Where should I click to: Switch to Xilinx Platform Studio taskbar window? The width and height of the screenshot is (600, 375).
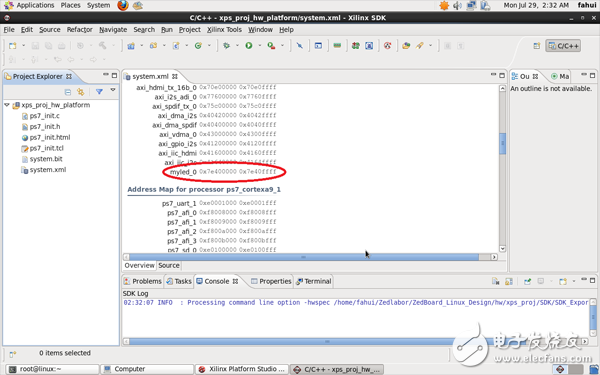(242, 369)
